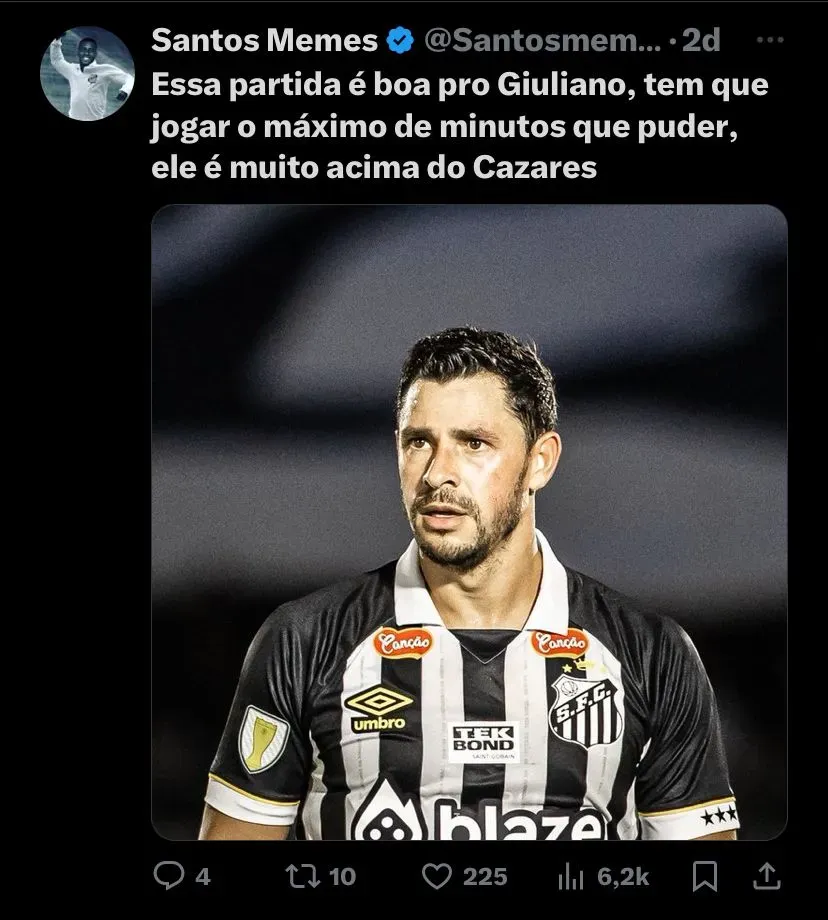Like the tweet with heart icon

point(437,877)
